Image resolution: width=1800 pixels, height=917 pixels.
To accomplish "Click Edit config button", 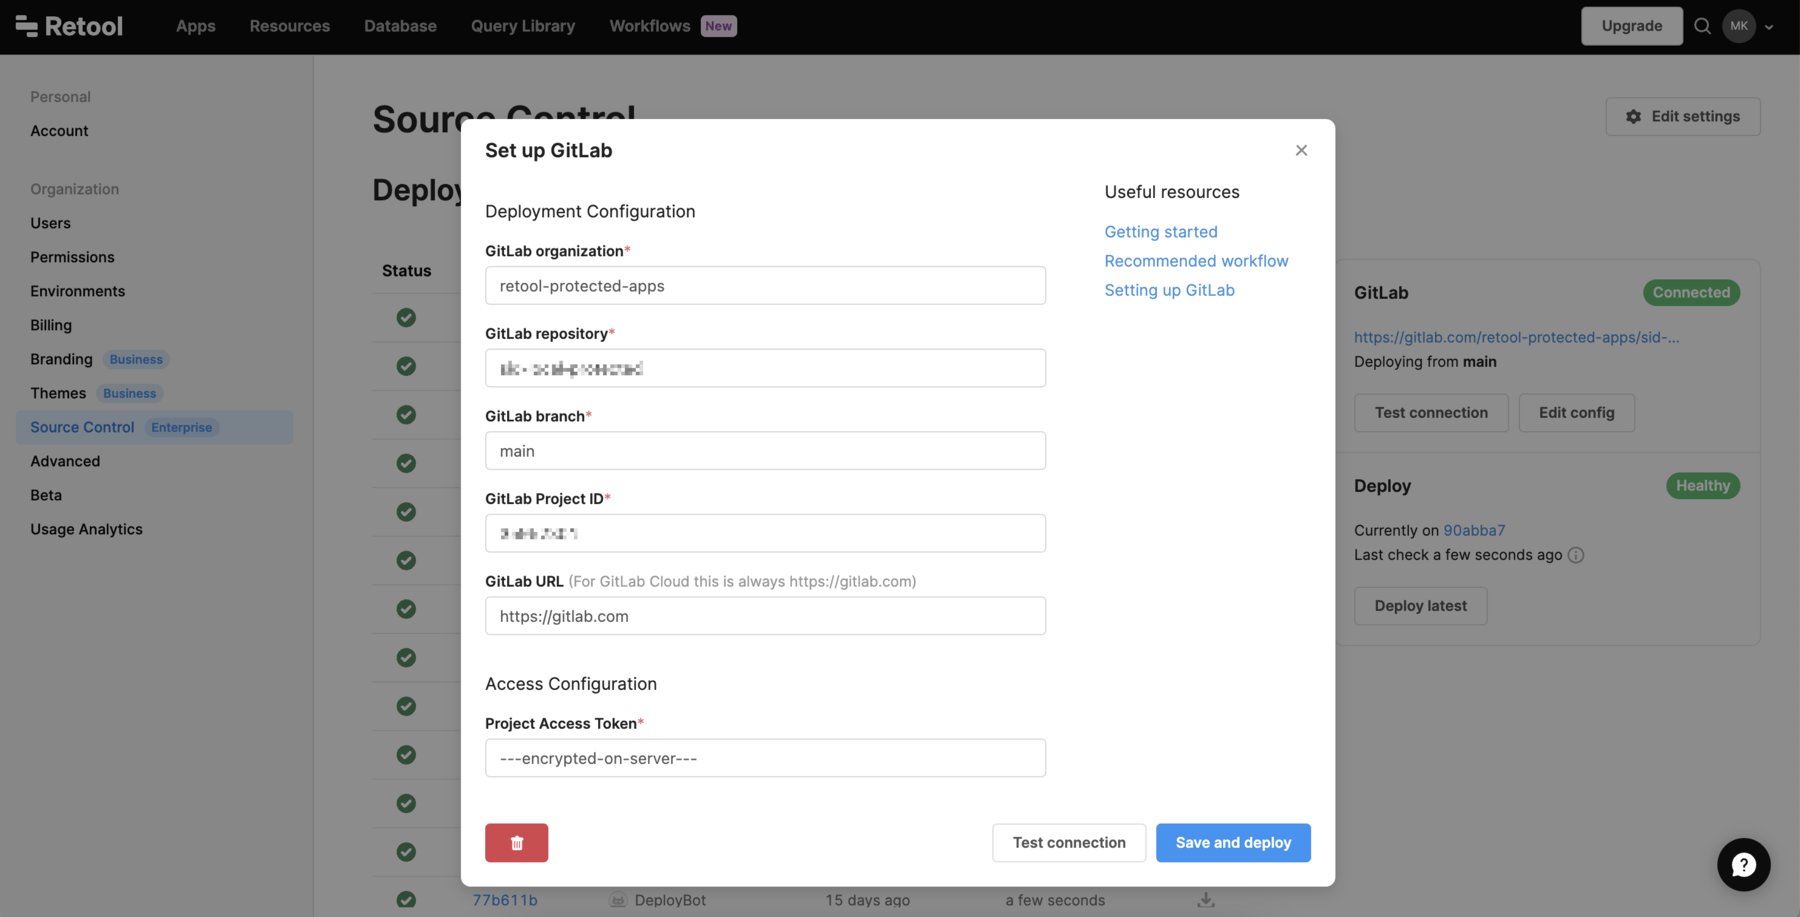I will click(x=1576, y=413).
